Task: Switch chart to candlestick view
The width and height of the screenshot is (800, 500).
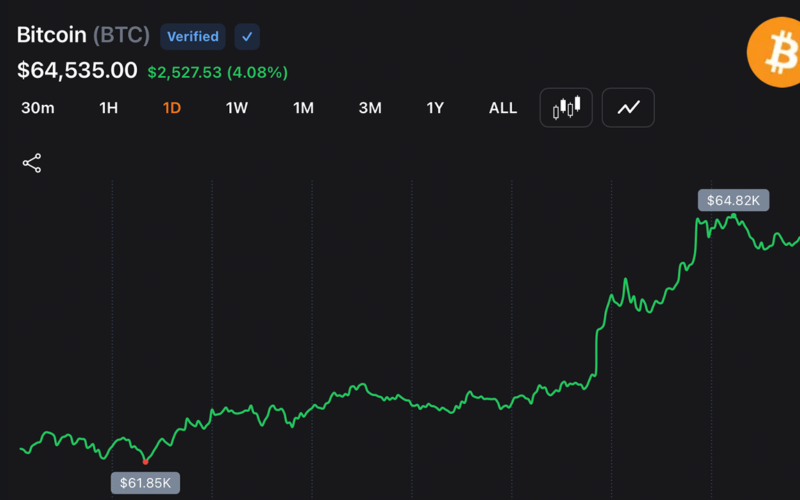Action: pyautogui.click(x=566, y=108)
